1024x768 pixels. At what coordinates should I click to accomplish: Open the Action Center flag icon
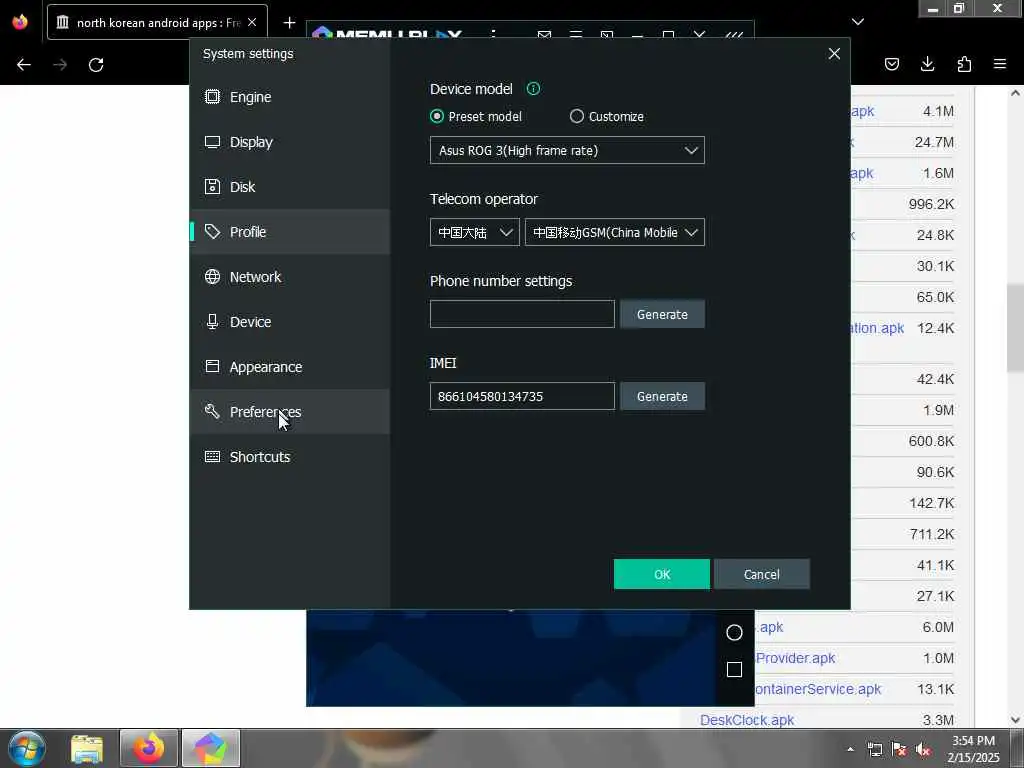pos(899,750)
